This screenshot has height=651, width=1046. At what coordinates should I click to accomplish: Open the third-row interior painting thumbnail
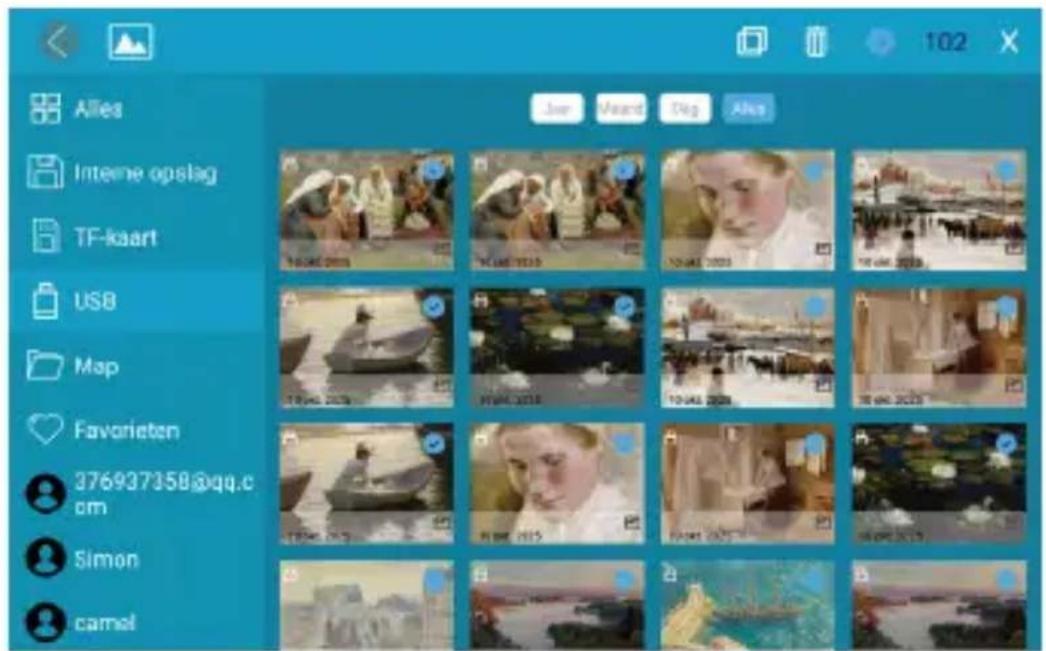click(748, 484)
